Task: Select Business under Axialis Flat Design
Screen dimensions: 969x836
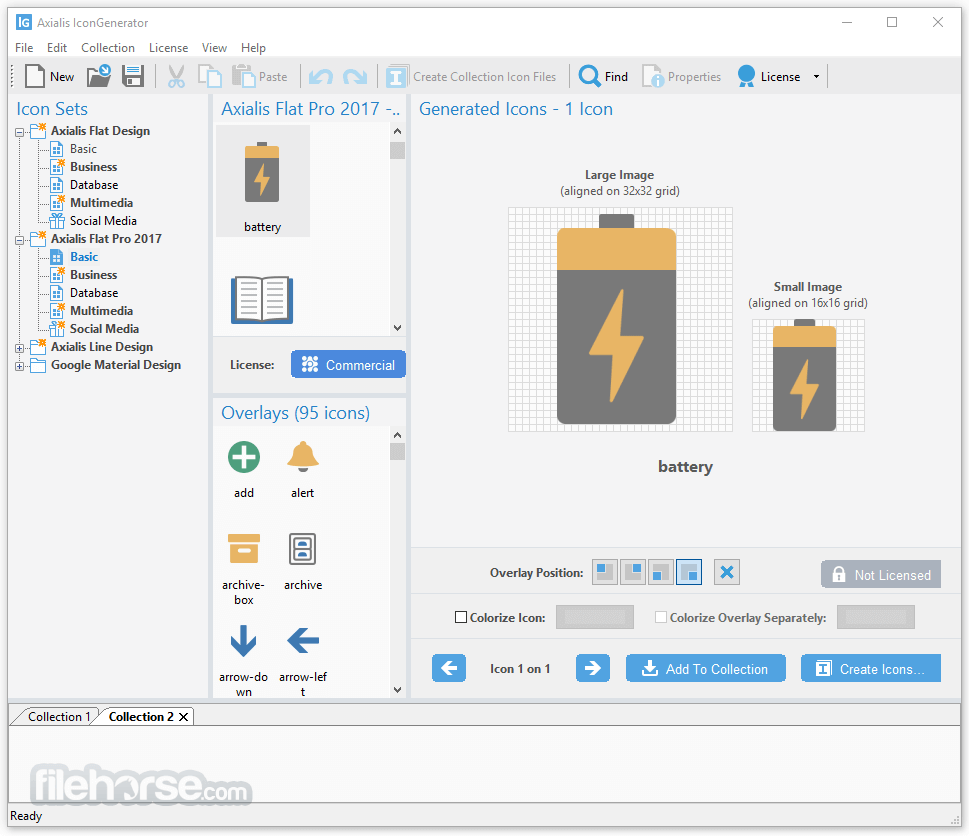Action: pos(93,167)
